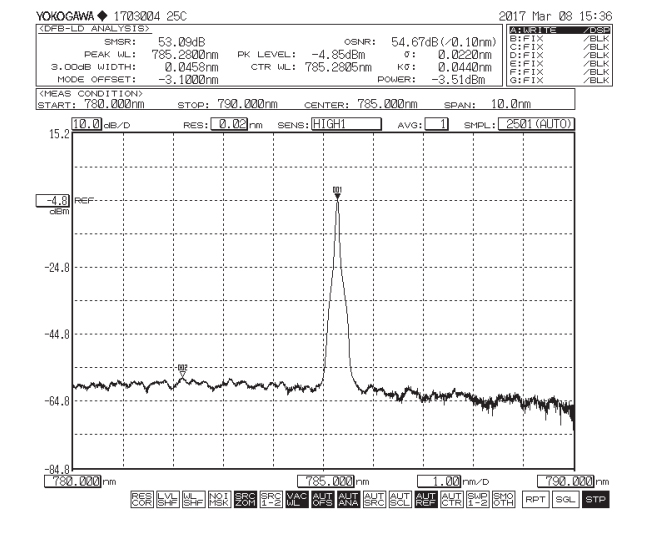
Task: Click the PEAK WL value 785.2800nm
Action: click(x=185, y=55)
